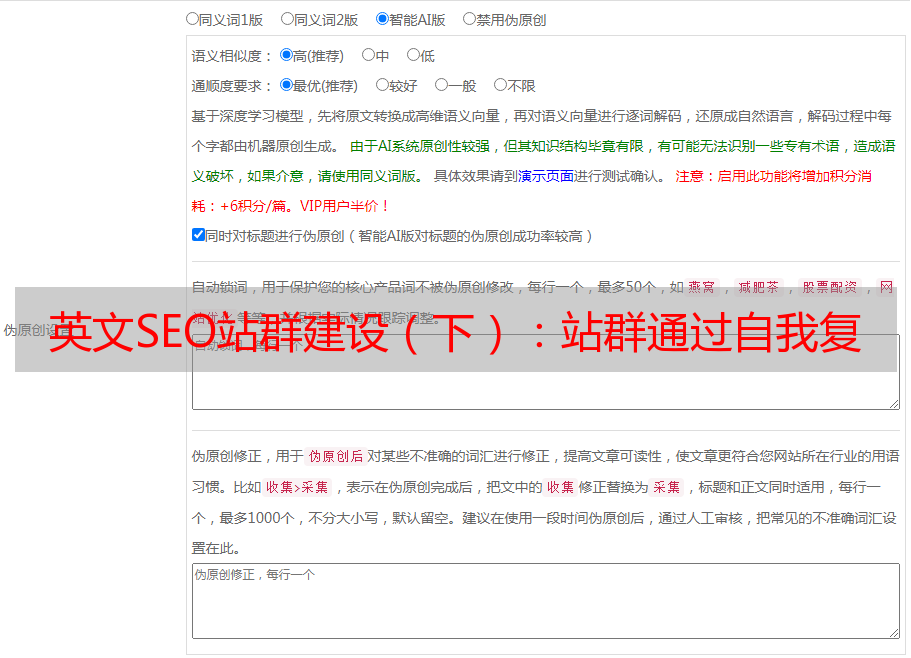Grab the 自动锁词 textarea resize handle
The height and width of the screenshot is (658, 911).
[x=894, y=404]
